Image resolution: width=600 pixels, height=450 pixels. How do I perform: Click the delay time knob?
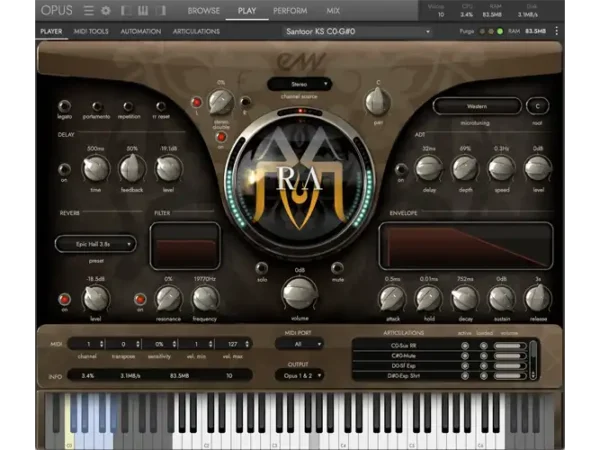pyautogui.click(x=95, y=169)
